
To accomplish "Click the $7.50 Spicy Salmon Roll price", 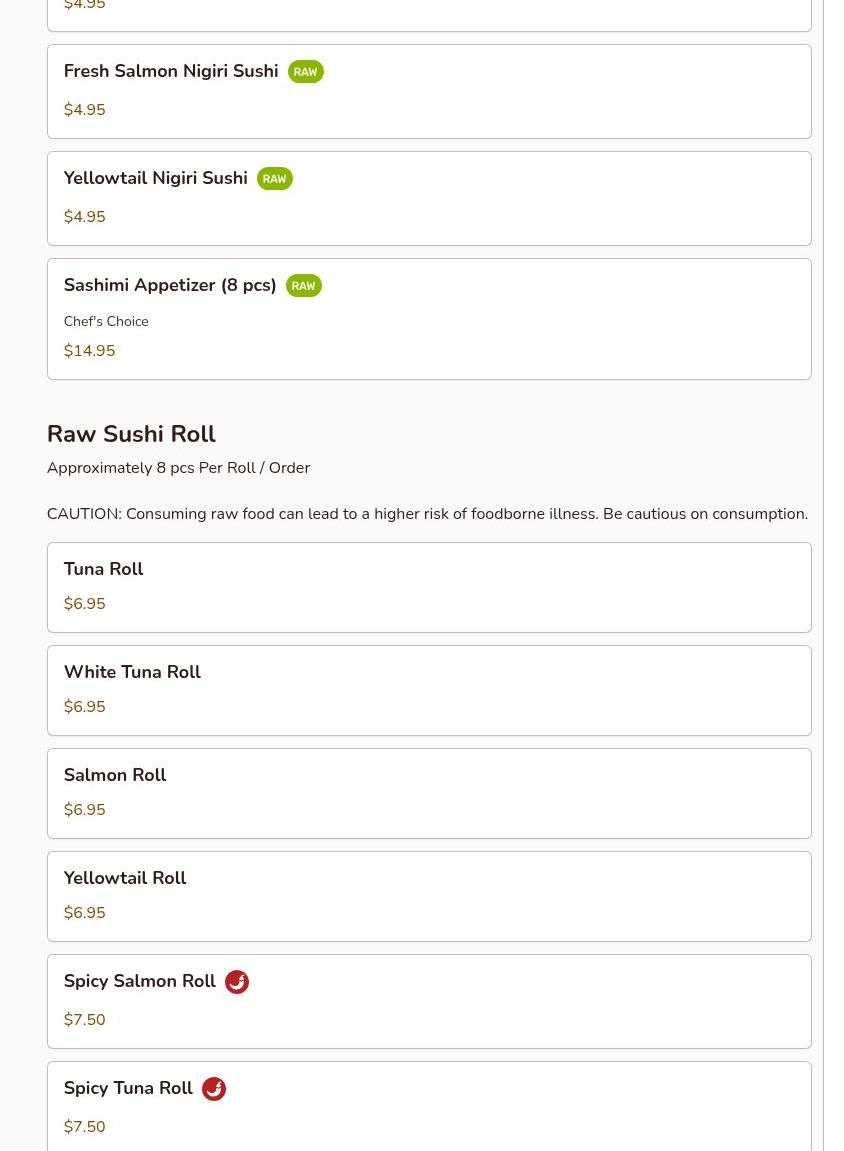I will pos(84,1020).
